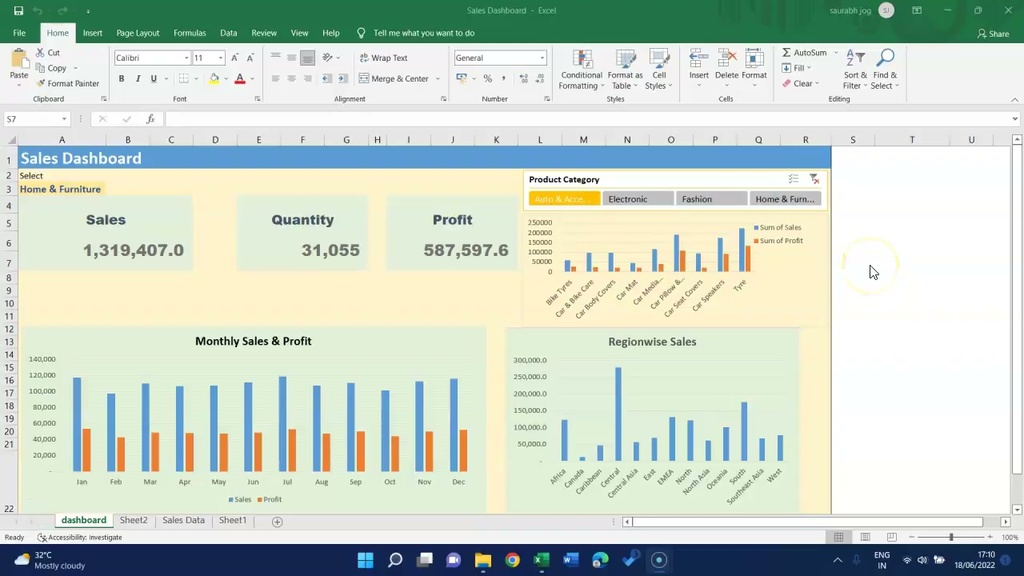Viewport: 1024px width, 576px height.
Task: Select the Format as Table icon
Action: 625,70
